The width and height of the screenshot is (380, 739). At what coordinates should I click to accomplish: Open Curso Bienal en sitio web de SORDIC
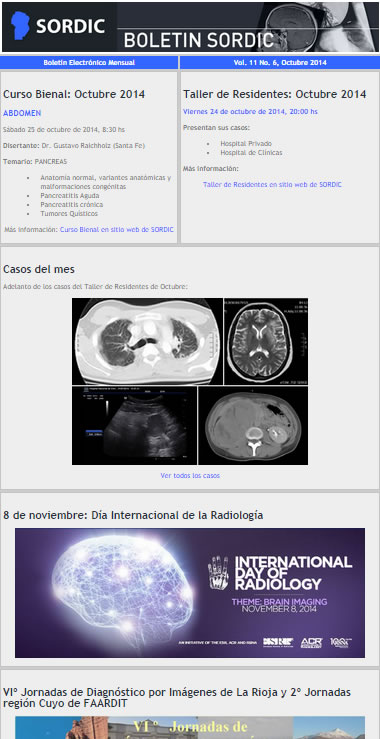(116, 230)
